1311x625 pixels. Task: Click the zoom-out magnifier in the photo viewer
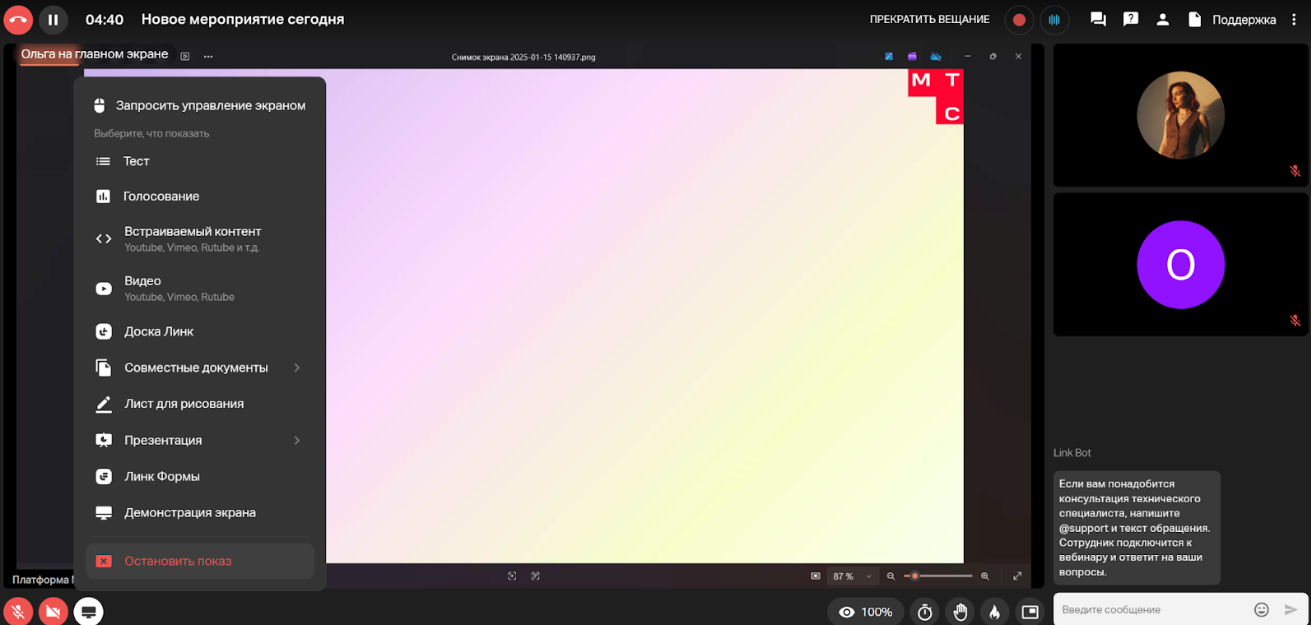(891, 576)
